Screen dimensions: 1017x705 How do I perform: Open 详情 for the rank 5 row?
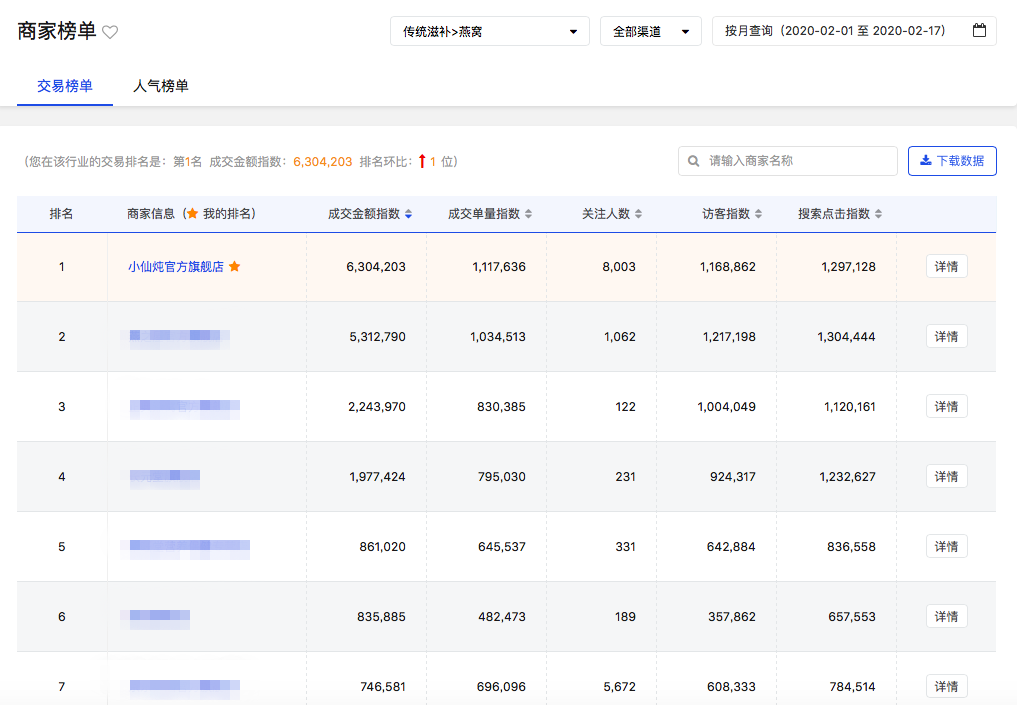(x=946, y=547)
